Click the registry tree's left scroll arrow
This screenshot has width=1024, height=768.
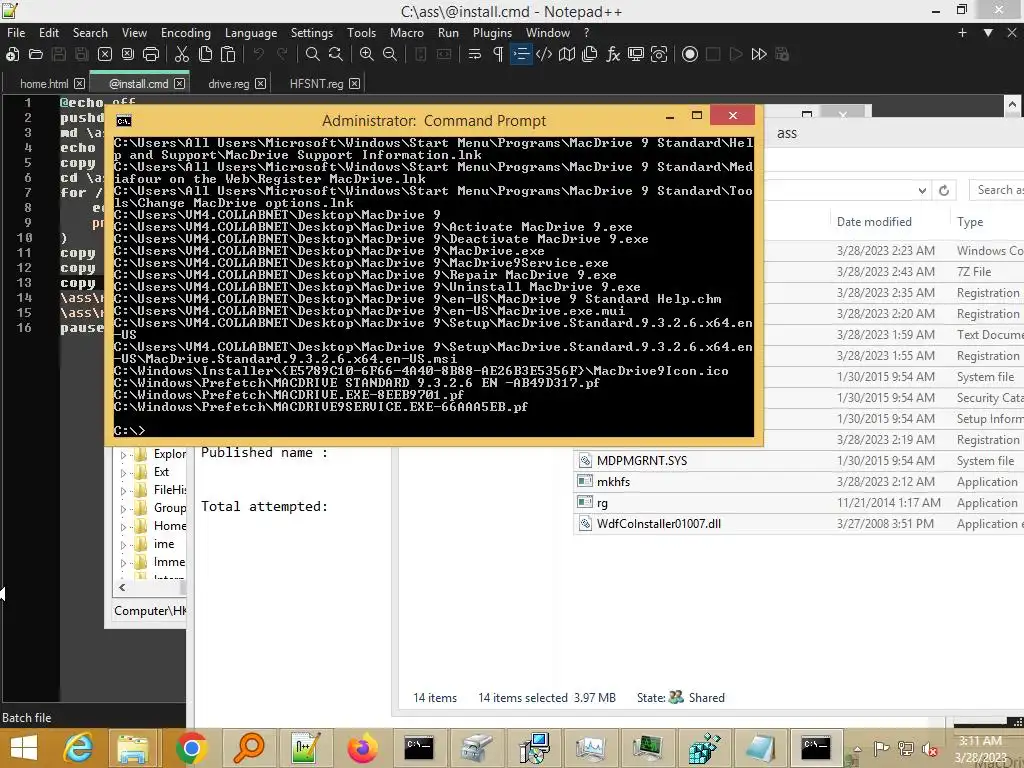(121, 588)
